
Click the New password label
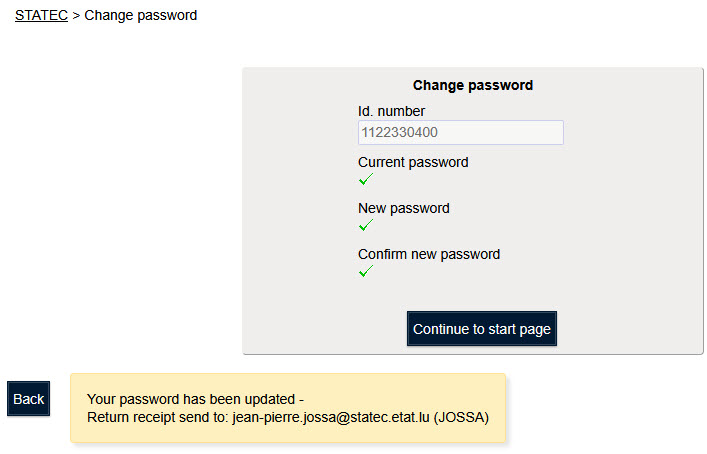(x=404, y=208)
